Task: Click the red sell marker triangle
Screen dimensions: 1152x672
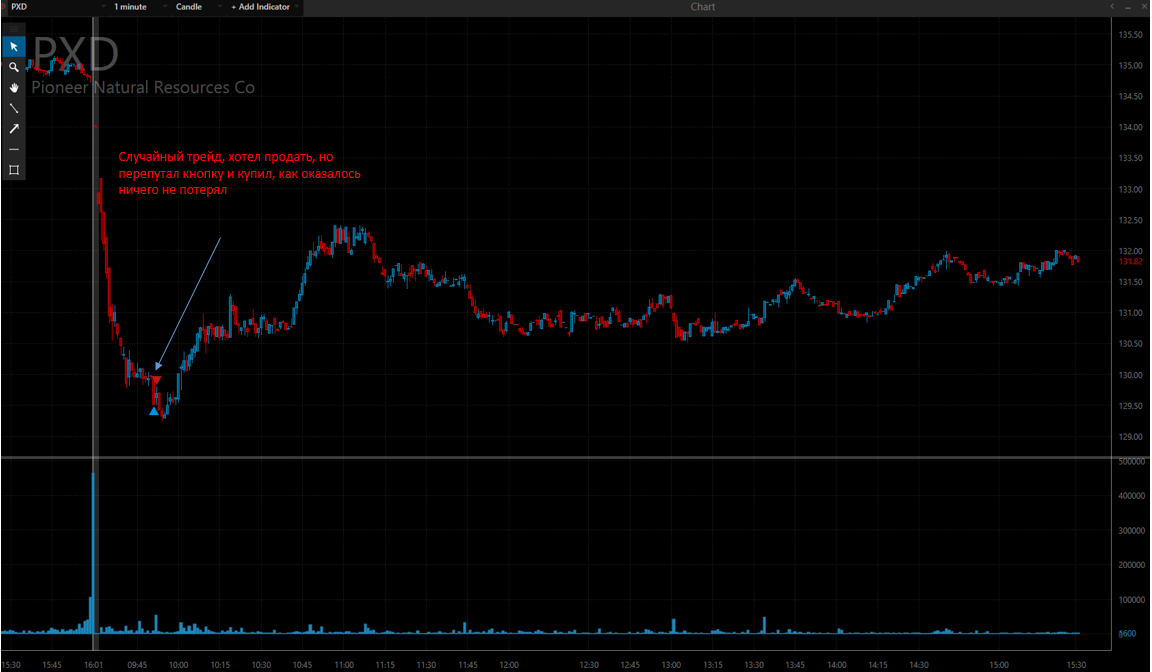Action: [x=156, y=380]
